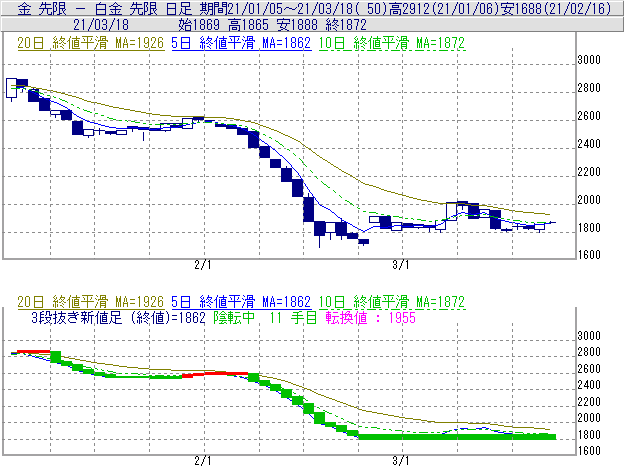This screenshot has width=624, height=473.
Task: Click the long green bar at 1800 level in lower chart
Action: [457, 437]
